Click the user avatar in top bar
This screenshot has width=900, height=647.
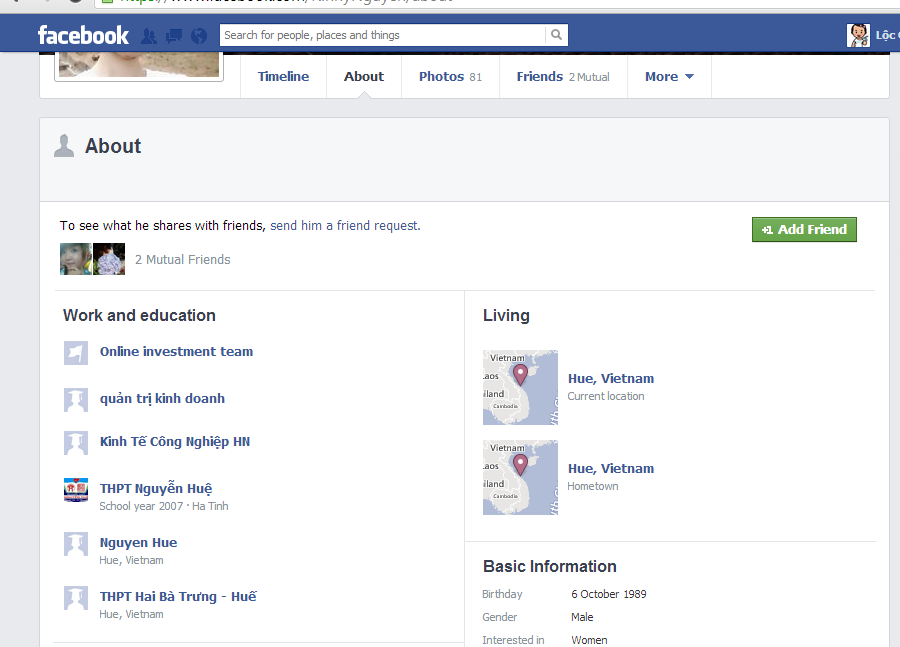click(858, 35)
